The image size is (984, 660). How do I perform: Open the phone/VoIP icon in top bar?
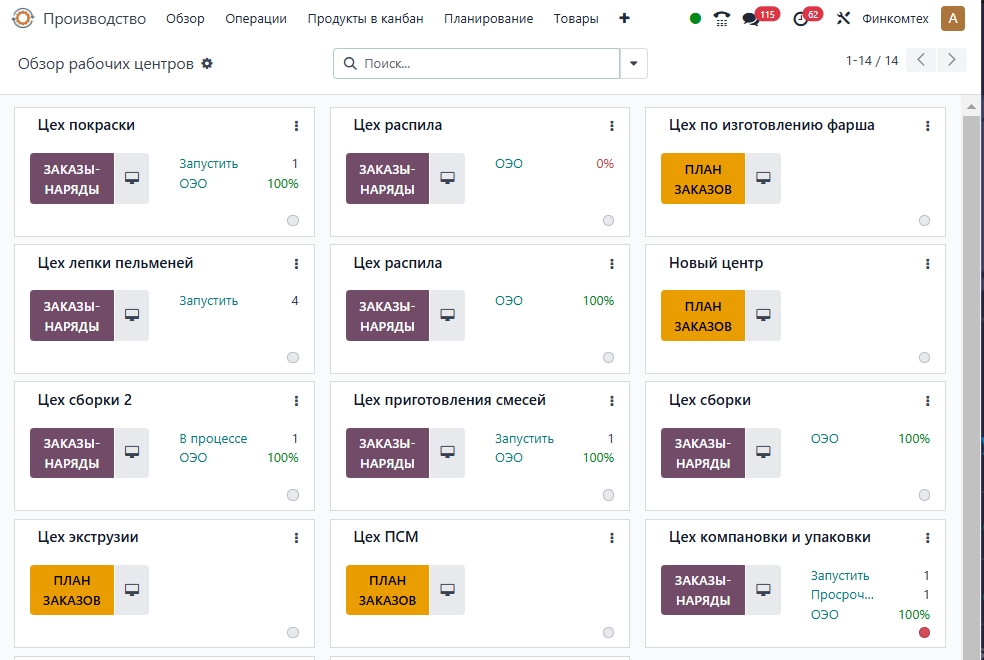click(x=722, y=19)
